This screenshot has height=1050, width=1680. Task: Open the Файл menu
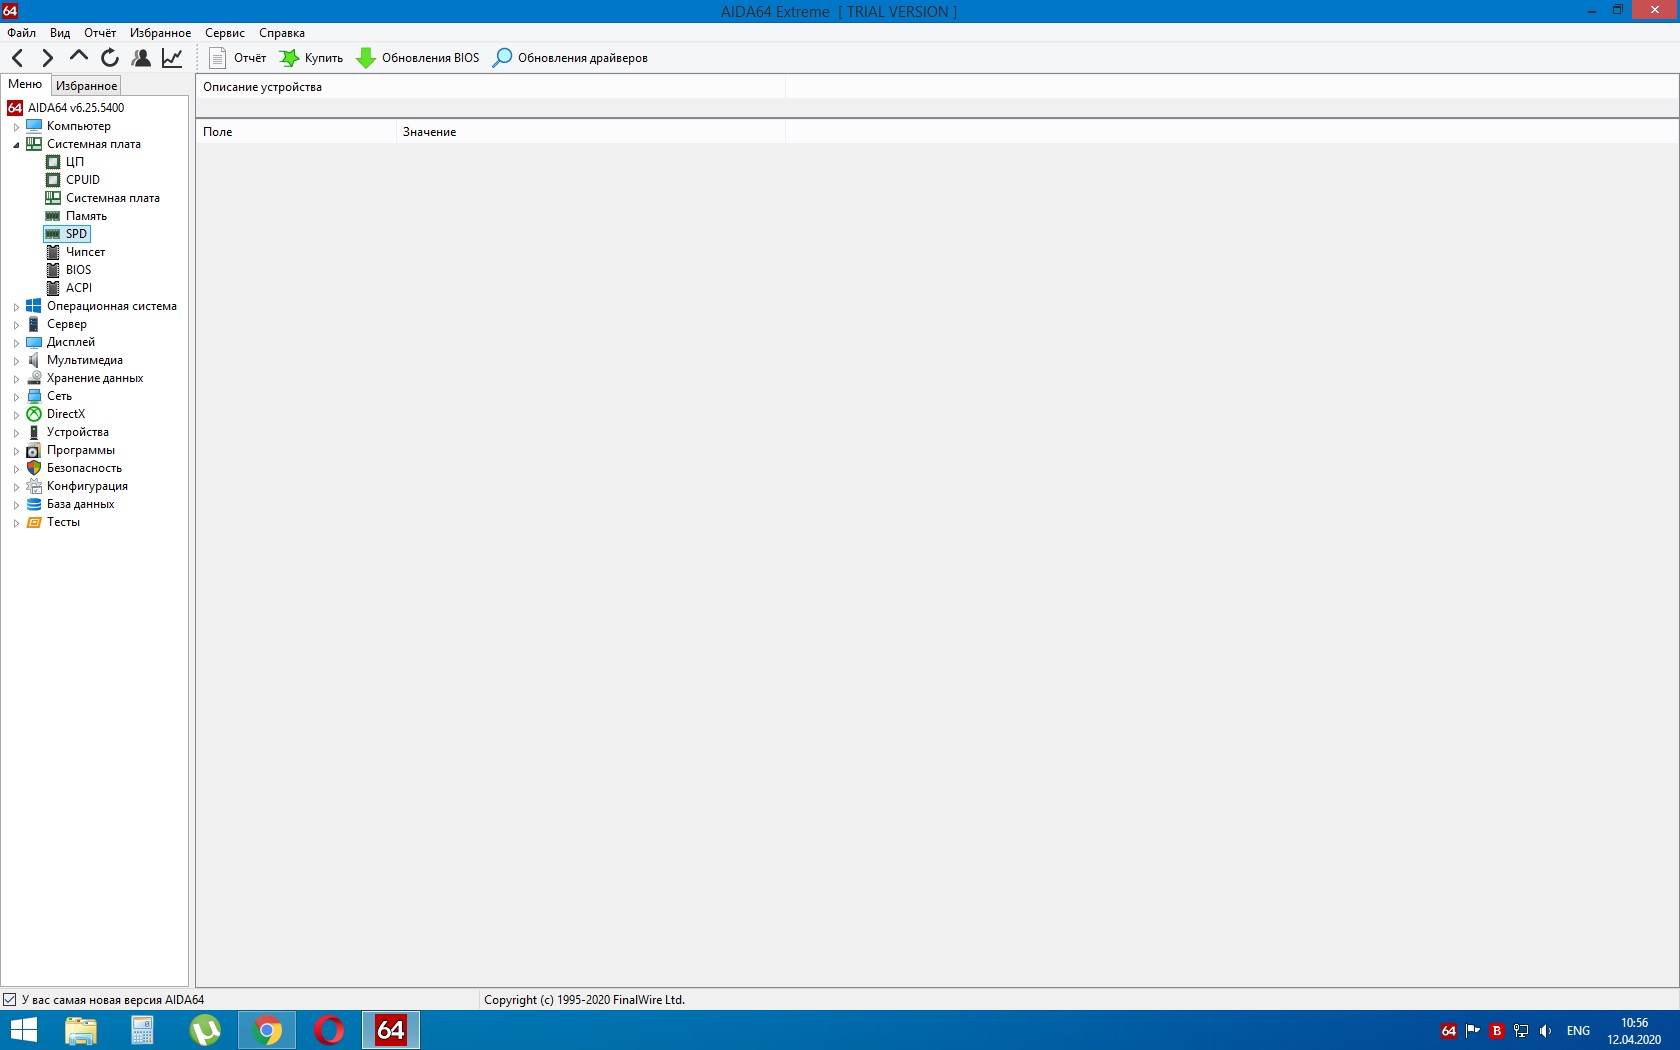21,33
